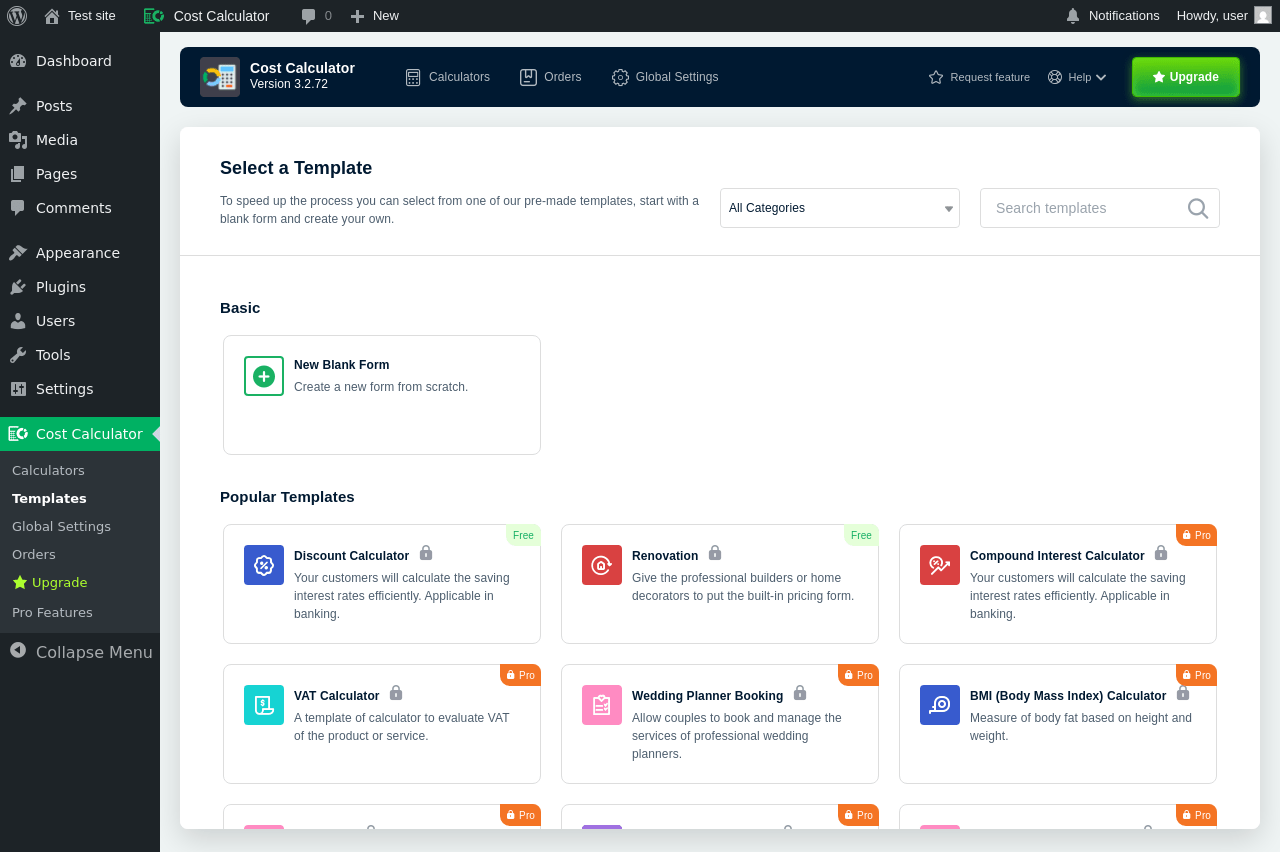
Task: Click the Free badge on Discount Calculator
Action: [x=523, y=535]
